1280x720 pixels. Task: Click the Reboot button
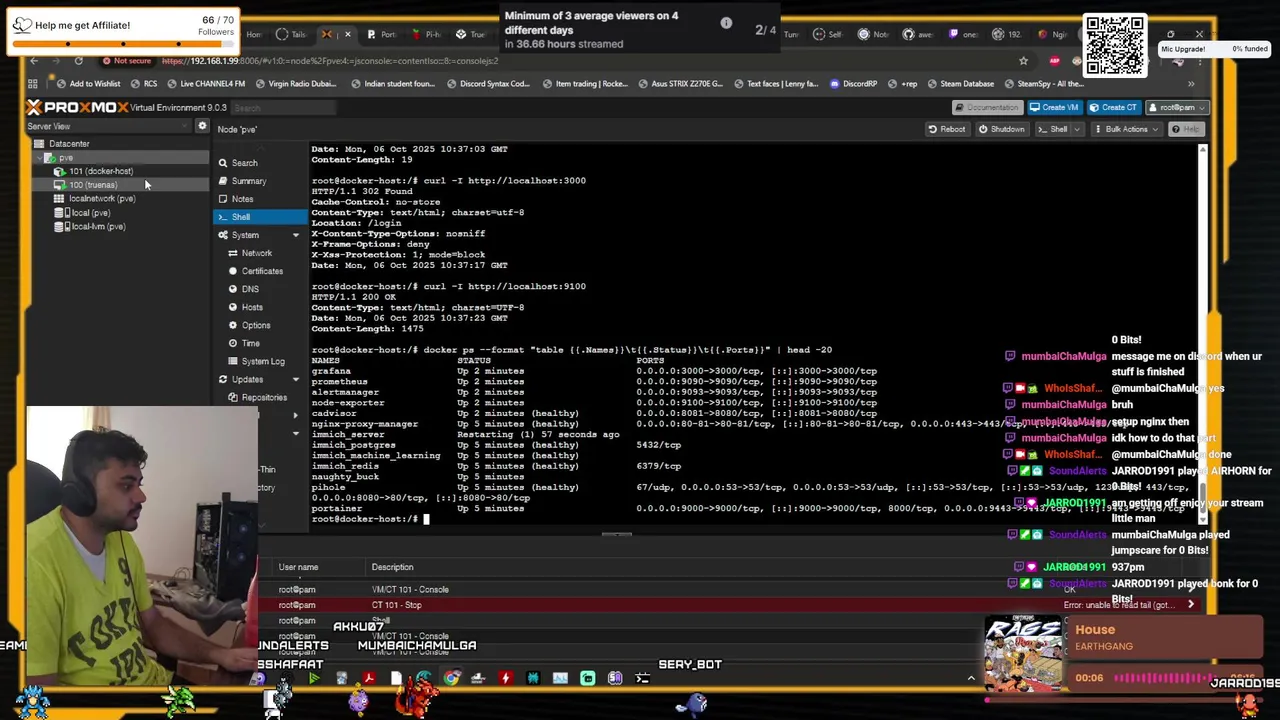coord(946,129)
